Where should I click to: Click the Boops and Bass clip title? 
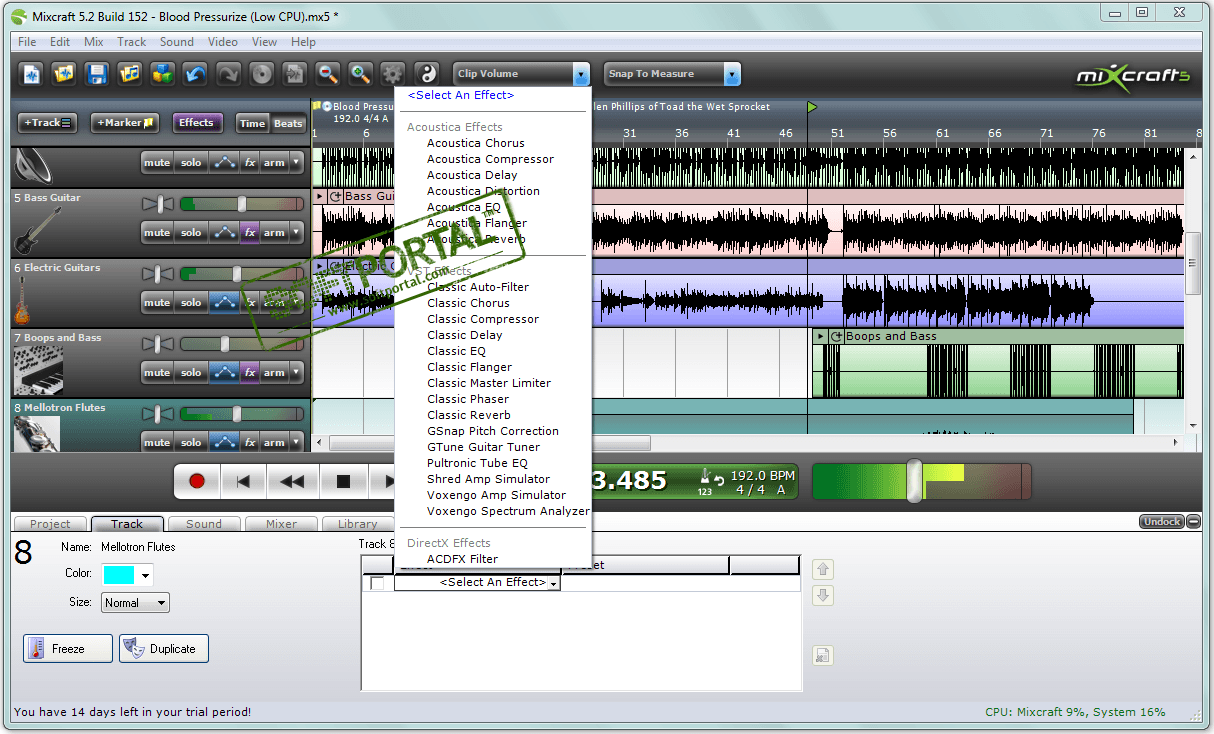pyautogui.click(x=891, y=337)
